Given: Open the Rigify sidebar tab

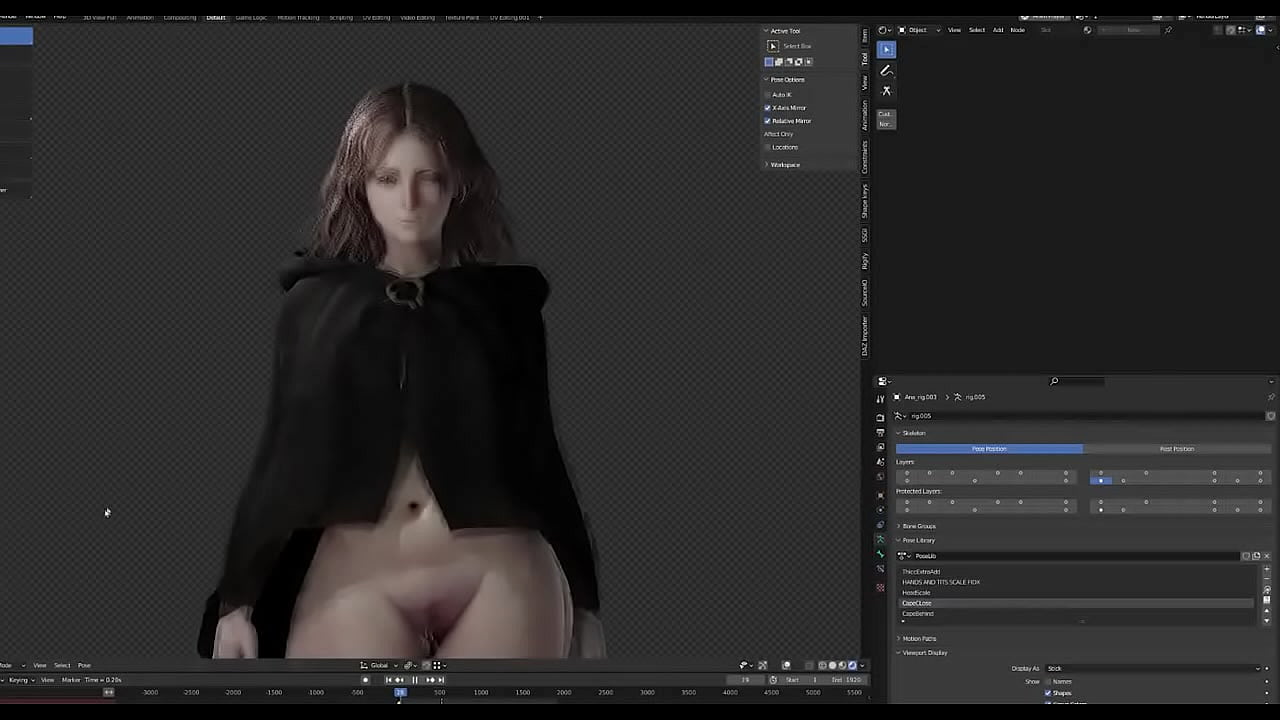Looking at the screenshot, I should pos(865,261).
